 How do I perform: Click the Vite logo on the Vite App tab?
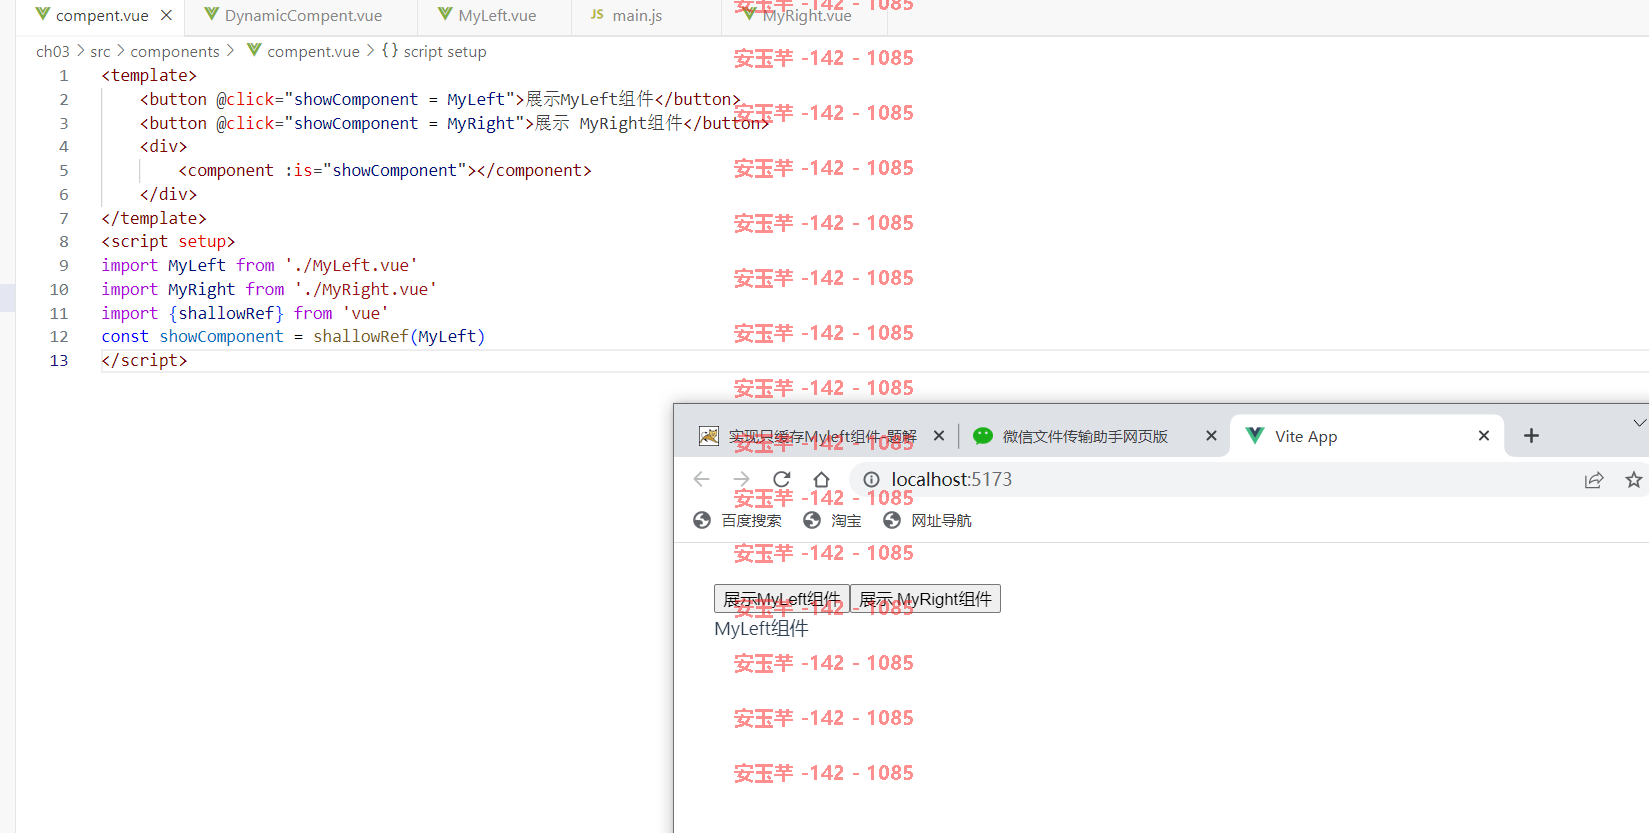point(1255,435)
